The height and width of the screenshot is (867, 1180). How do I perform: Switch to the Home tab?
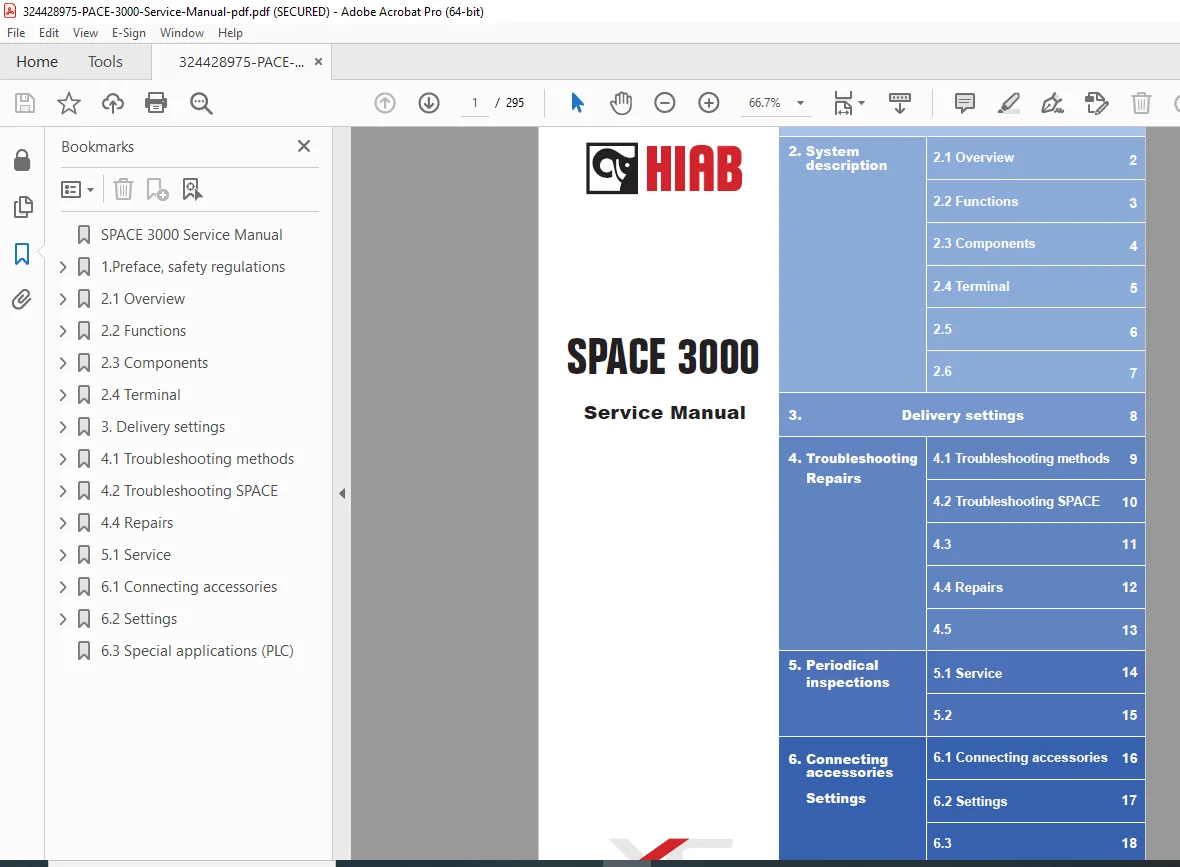pyautogui.click(x=37, y=62)
